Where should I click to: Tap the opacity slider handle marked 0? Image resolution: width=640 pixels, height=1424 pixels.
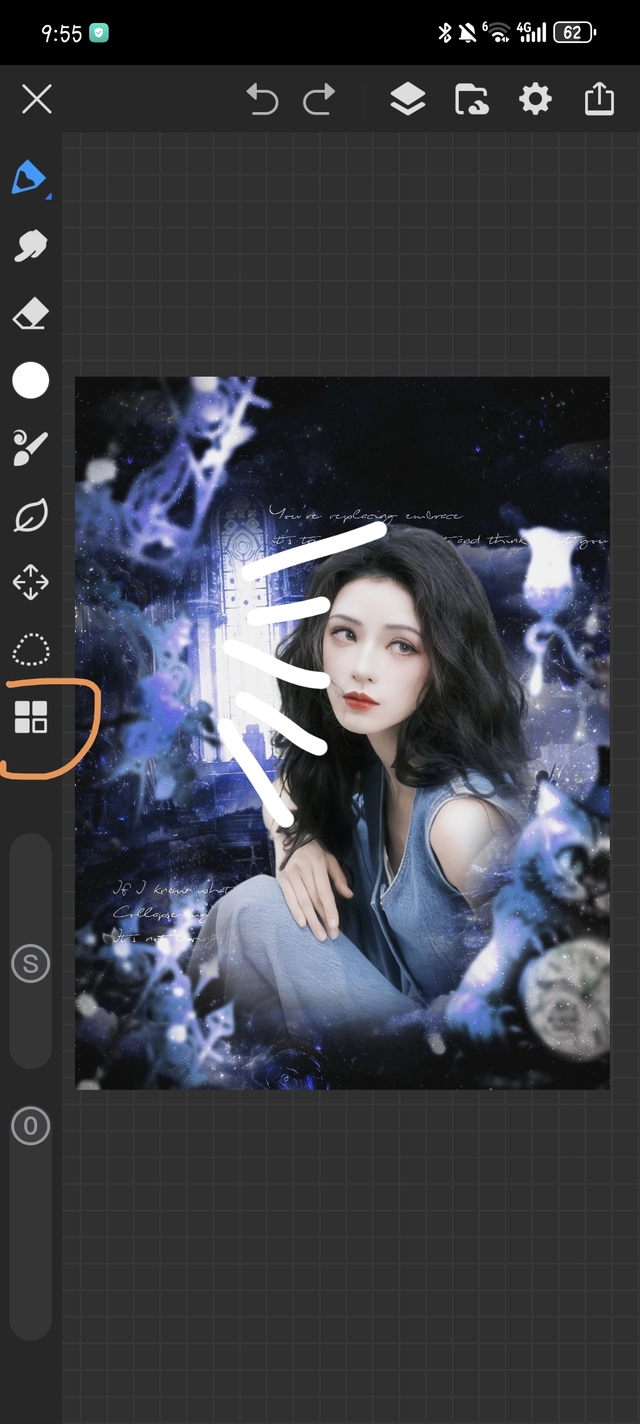tap(30, 1127)
